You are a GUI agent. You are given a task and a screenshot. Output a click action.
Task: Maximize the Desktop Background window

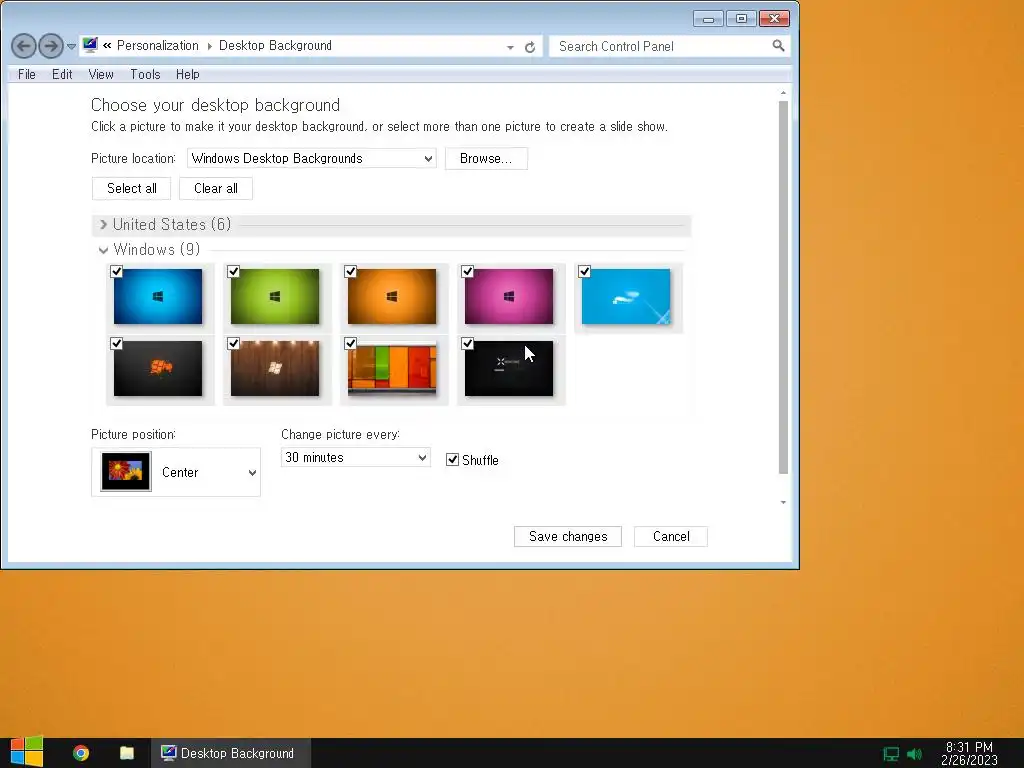741,19
